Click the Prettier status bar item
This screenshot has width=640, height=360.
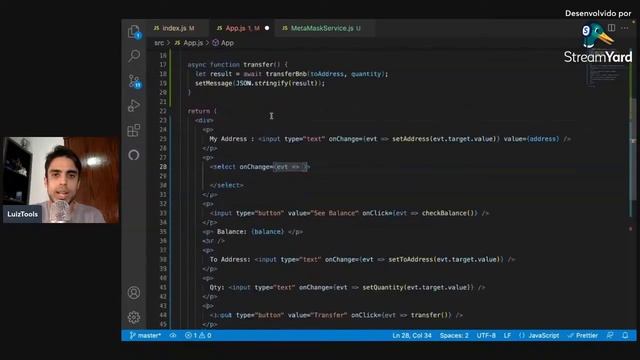pyautogui.click(x=583, y=335)
